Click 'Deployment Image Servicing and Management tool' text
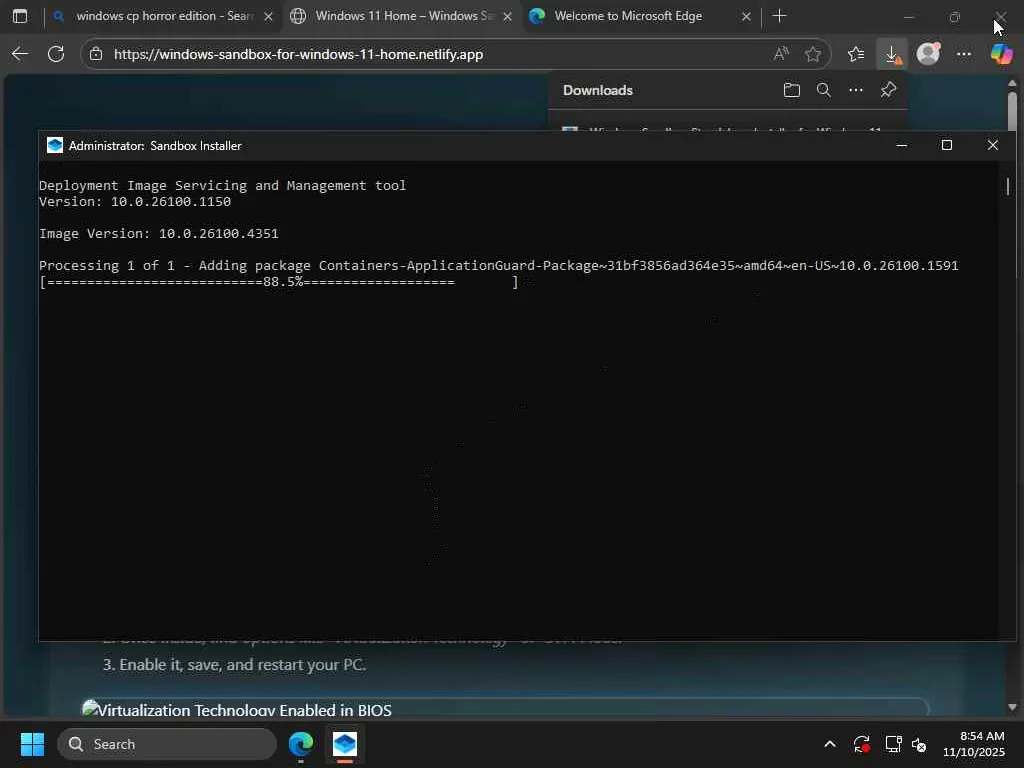 tap(223, 185)
